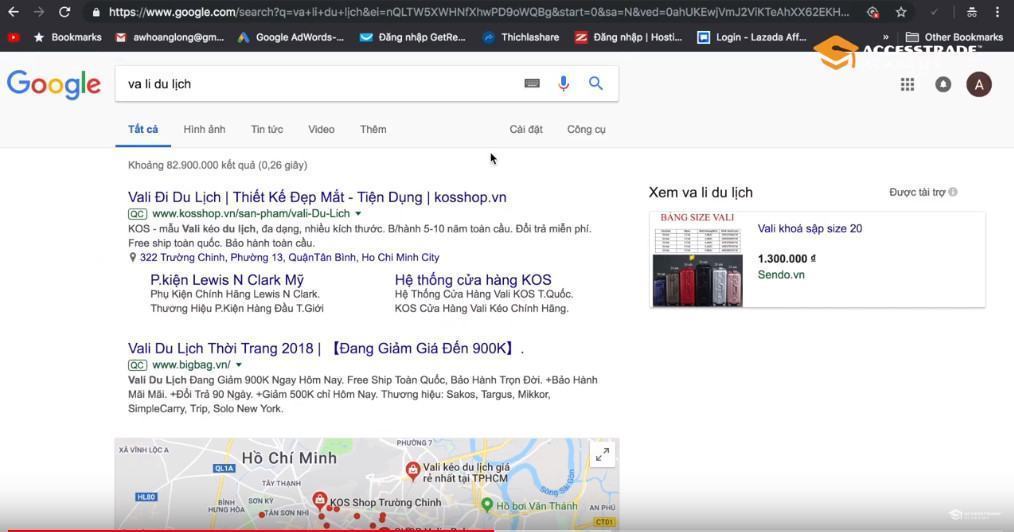Open the Other Bookmarks folder
1014x532 pixels.
(x=954, y=37)
